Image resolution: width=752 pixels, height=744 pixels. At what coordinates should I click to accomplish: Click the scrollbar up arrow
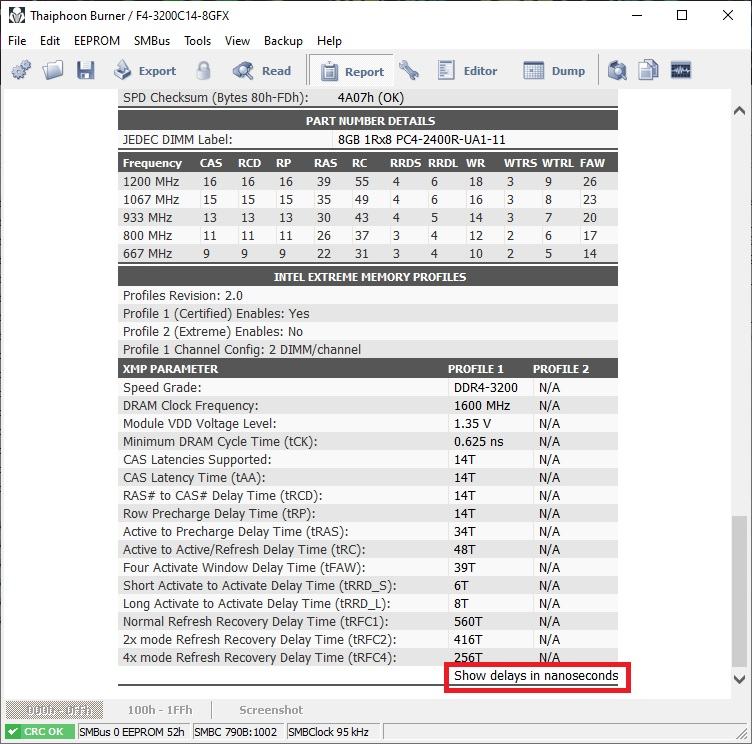click(x=739, y=111)
